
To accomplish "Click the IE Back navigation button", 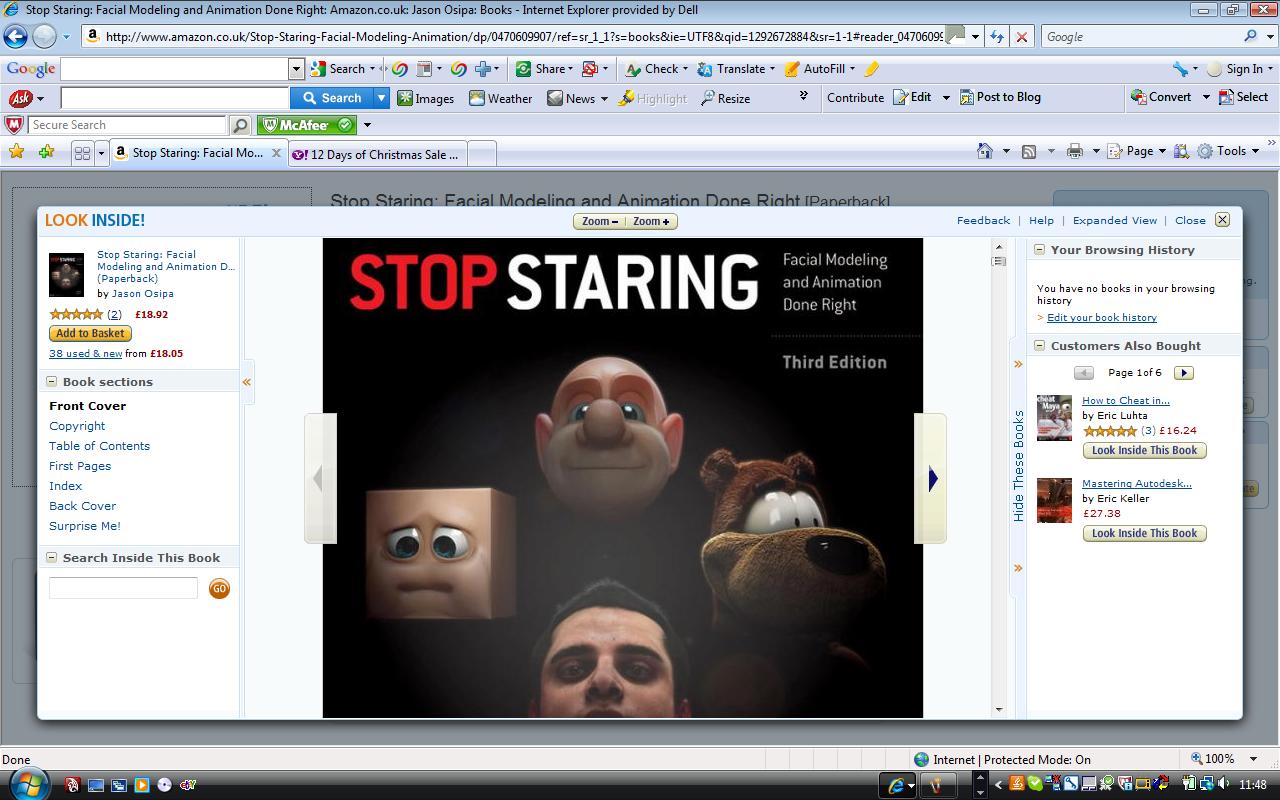I will 15,37.
